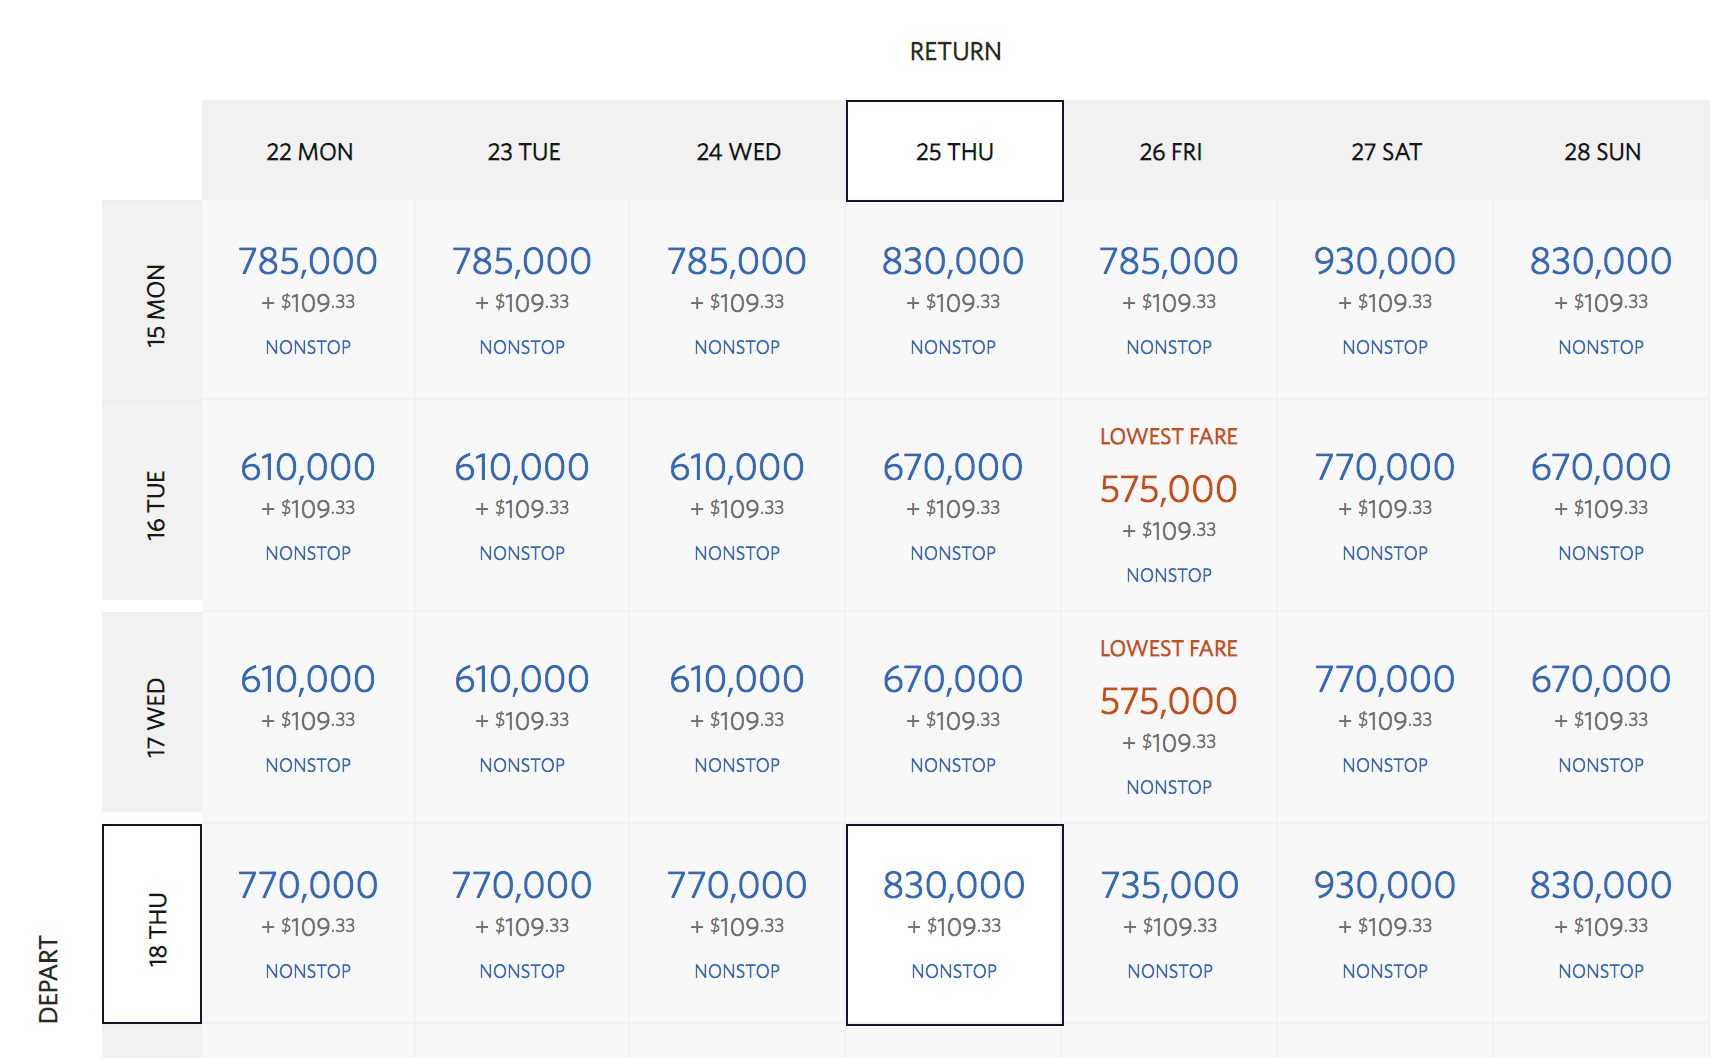Select the 26 FRI return column header
Viewport: 1736px width, 1058px height.
click(x=1170, y=151)
